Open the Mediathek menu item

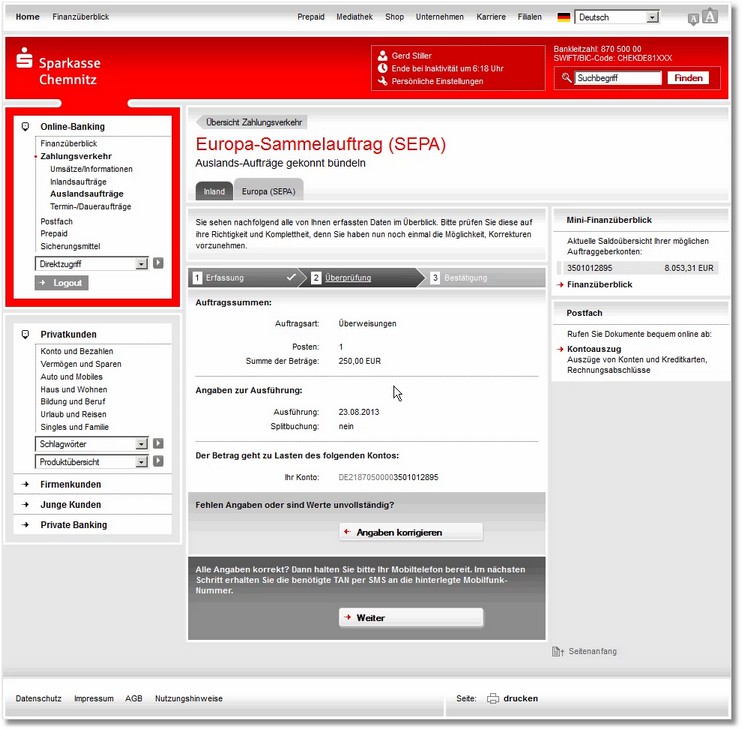354,17
